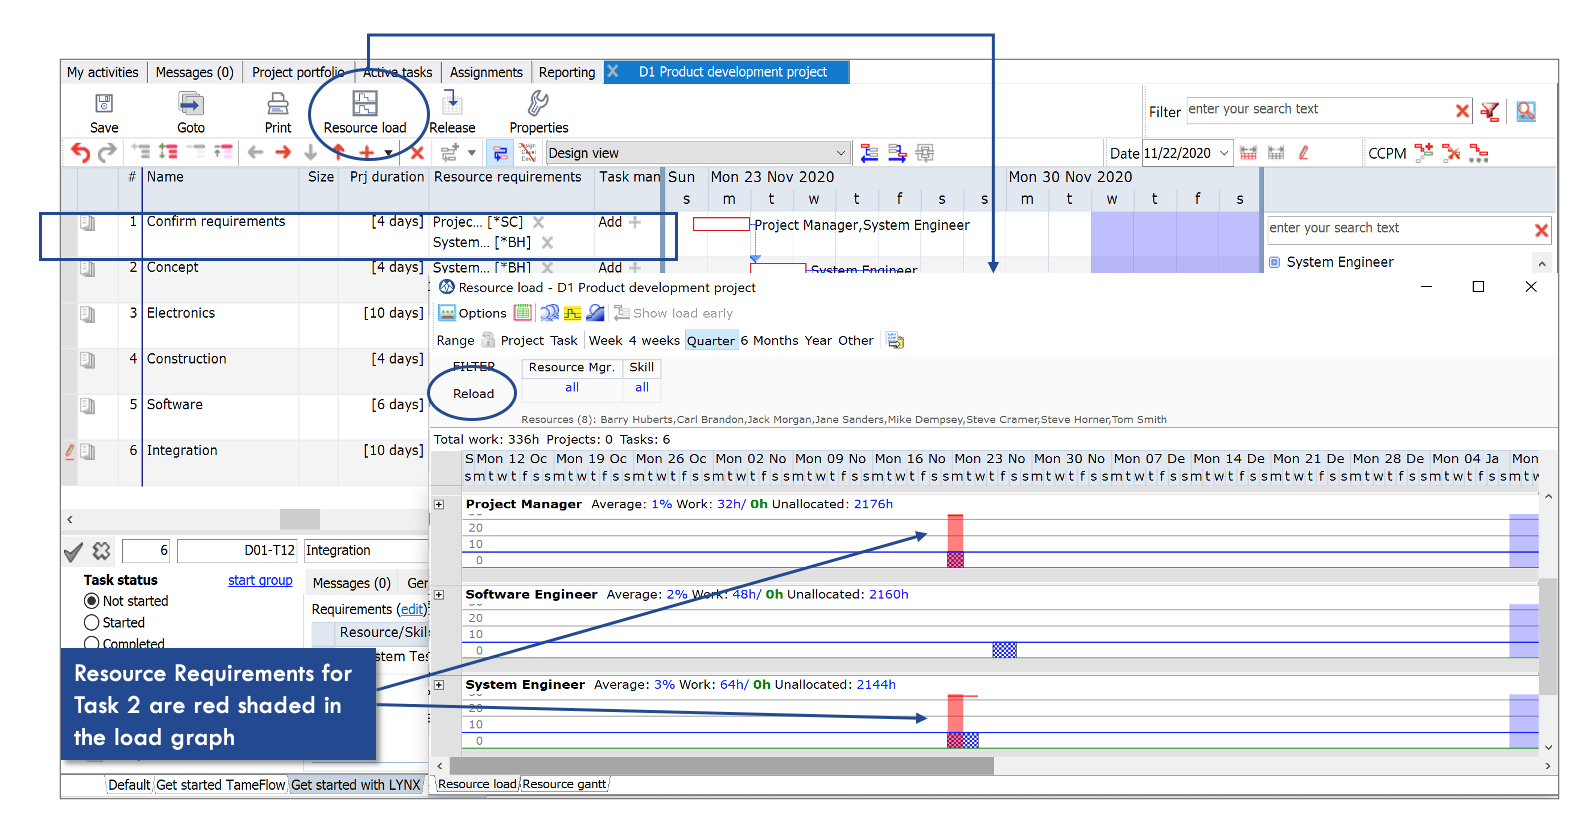Click the red Undo arrow
Image resolution: width=1574 pixels, height=816 pixels.
click(x=80, y=152)
